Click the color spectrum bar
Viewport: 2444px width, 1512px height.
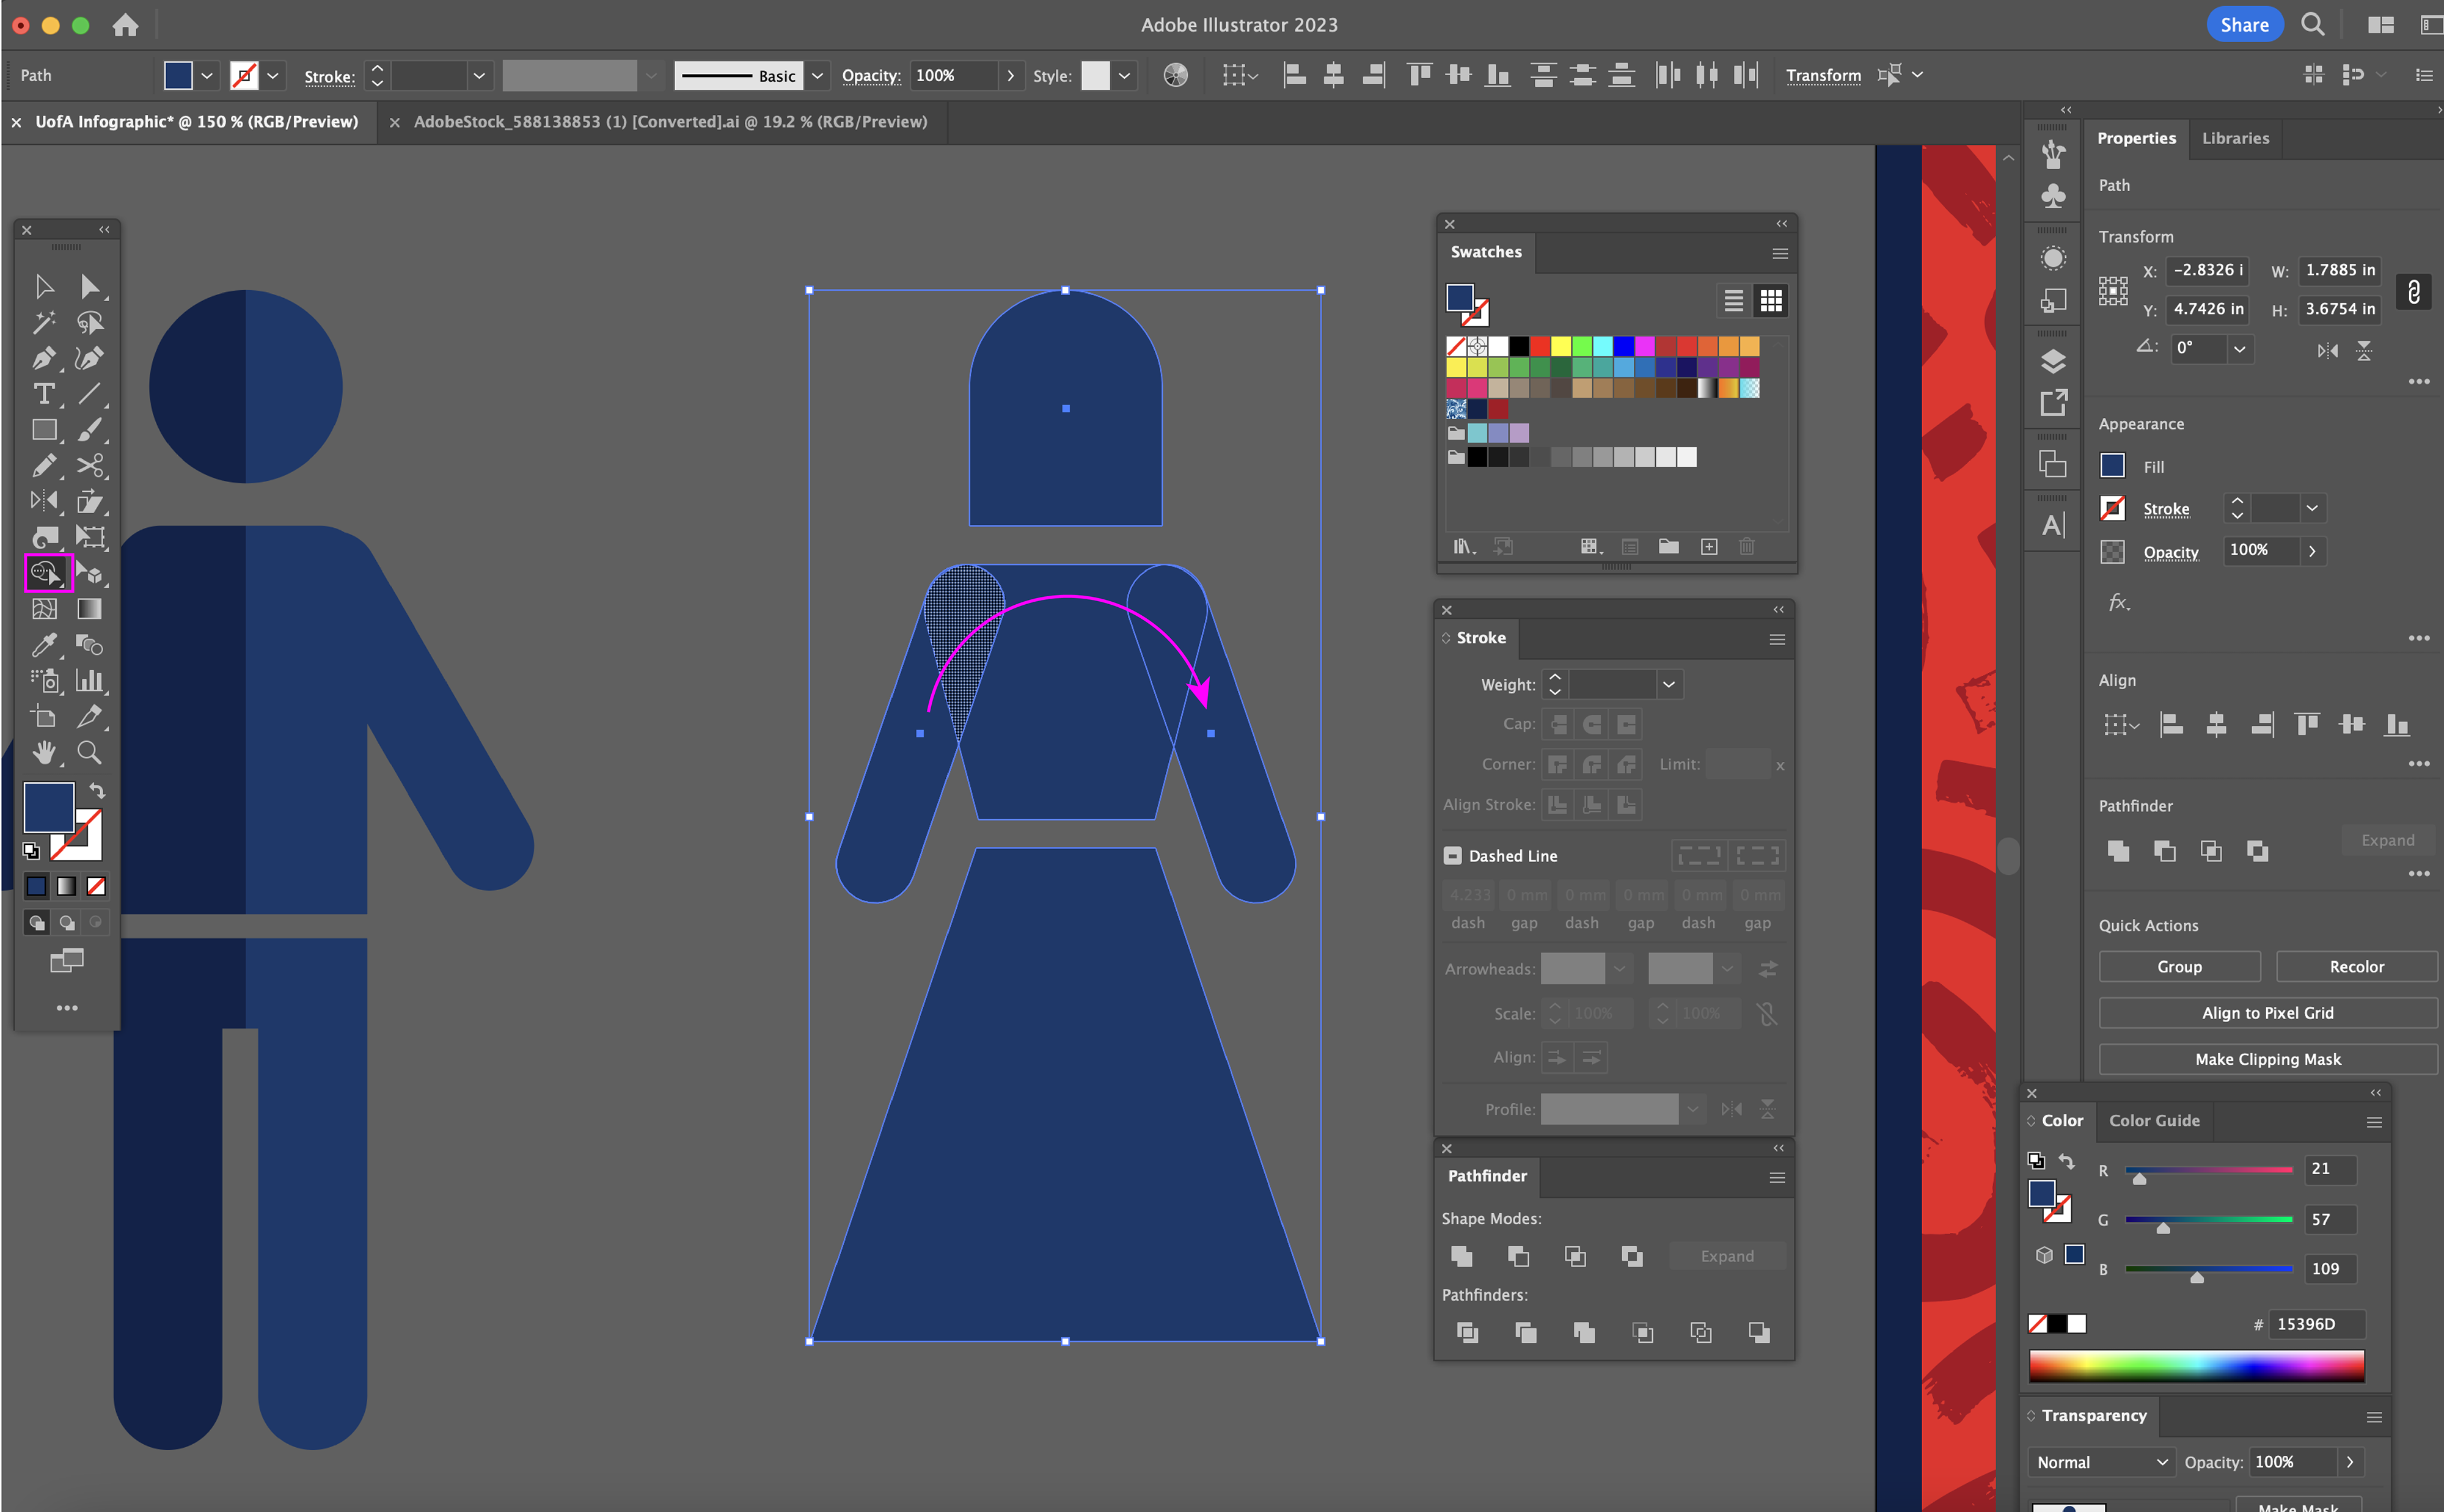pyautogui.click(x=2196, y=1366)
